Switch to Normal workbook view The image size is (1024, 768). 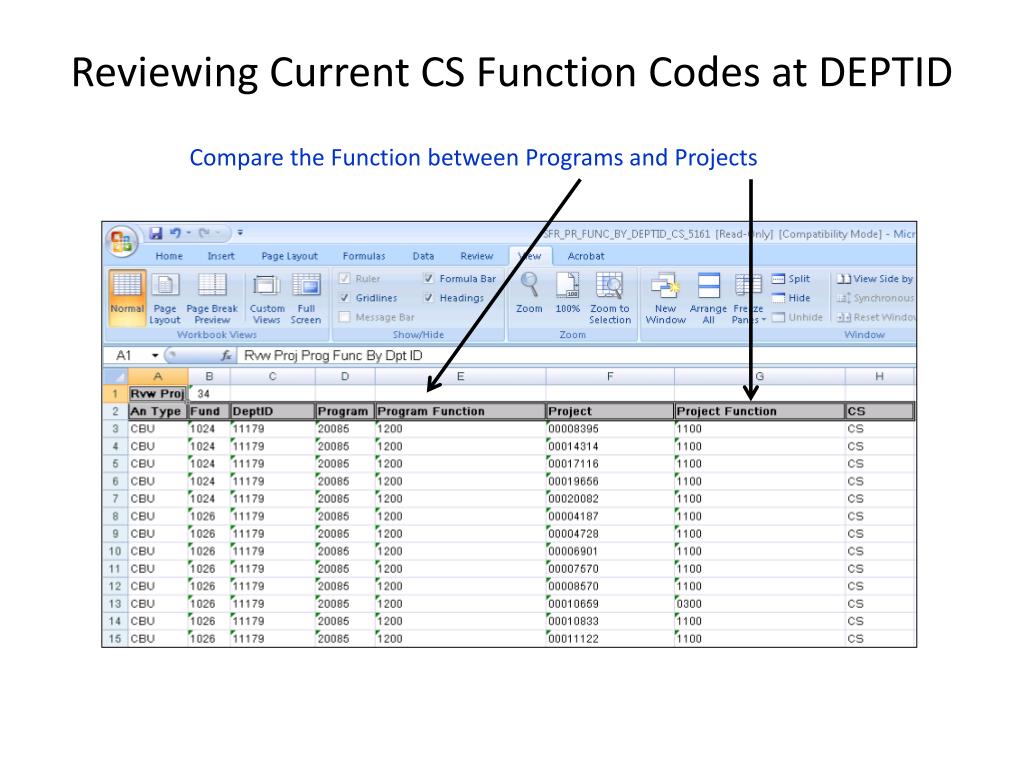click(x=127, y=298)
